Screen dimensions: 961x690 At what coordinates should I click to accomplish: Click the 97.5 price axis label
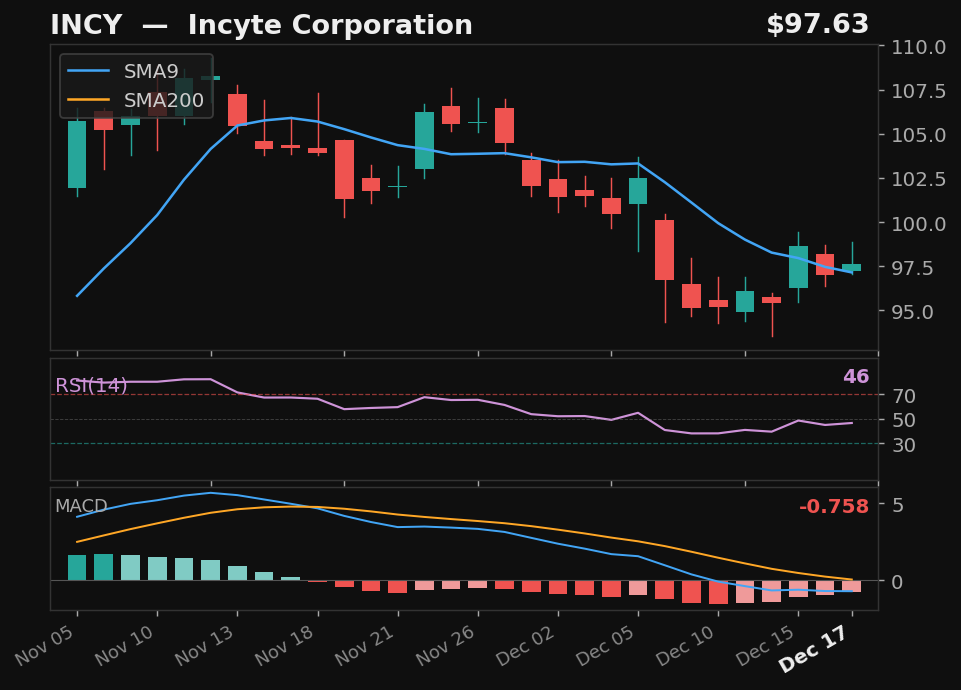(x=913, y=268)
